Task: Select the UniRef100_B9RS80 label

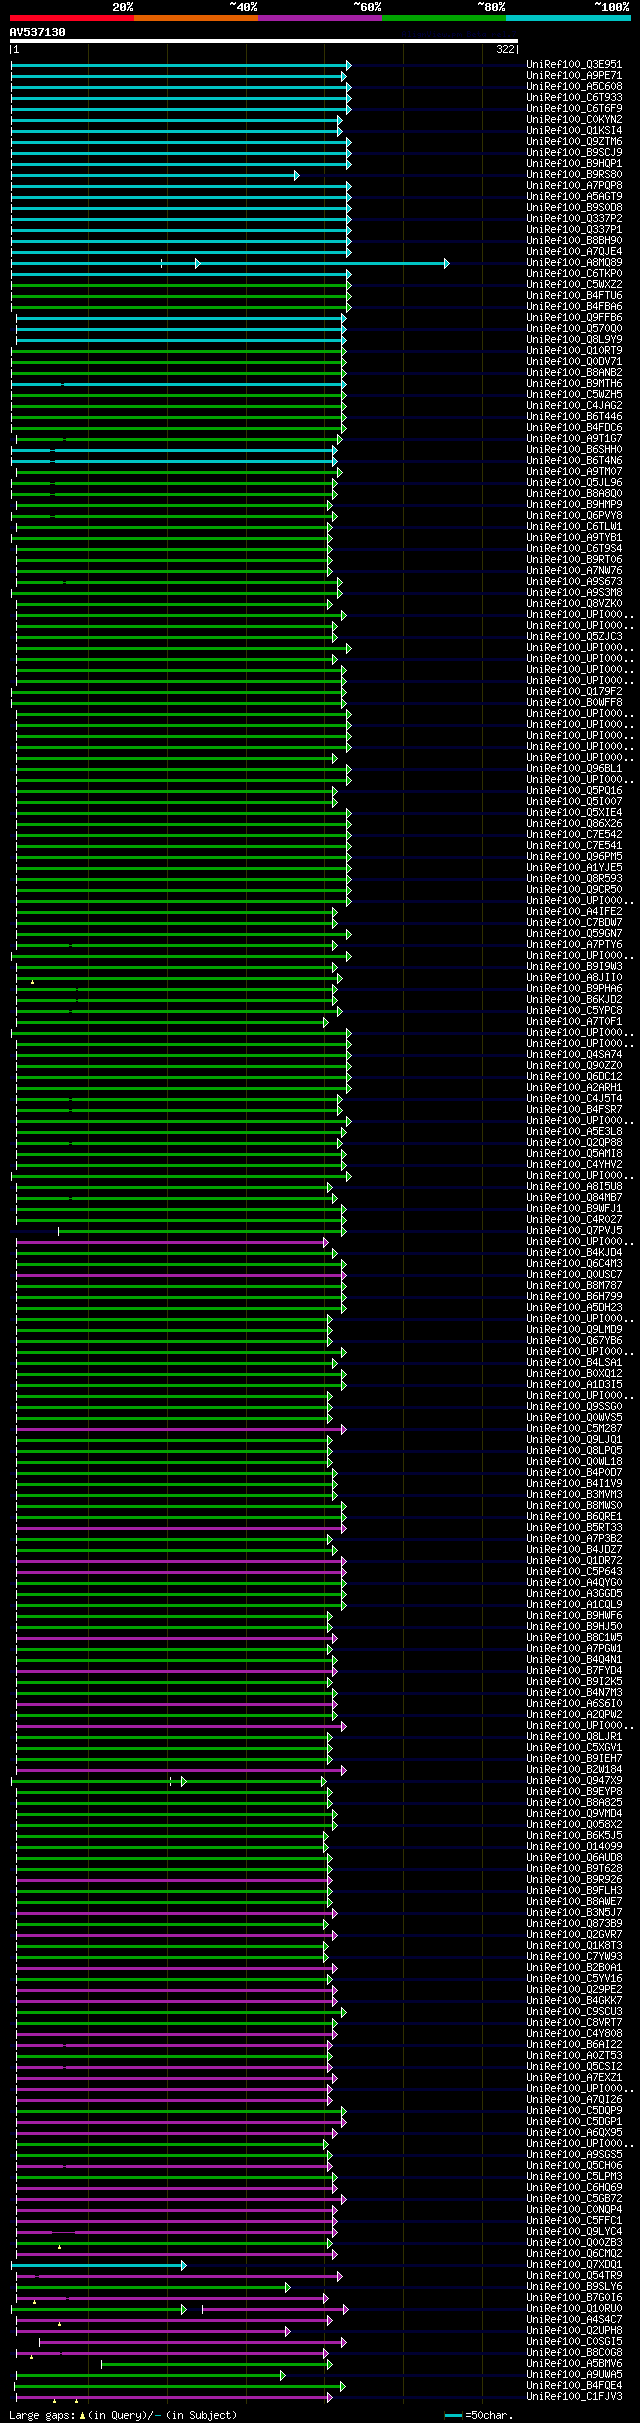Action: (574, 175)
